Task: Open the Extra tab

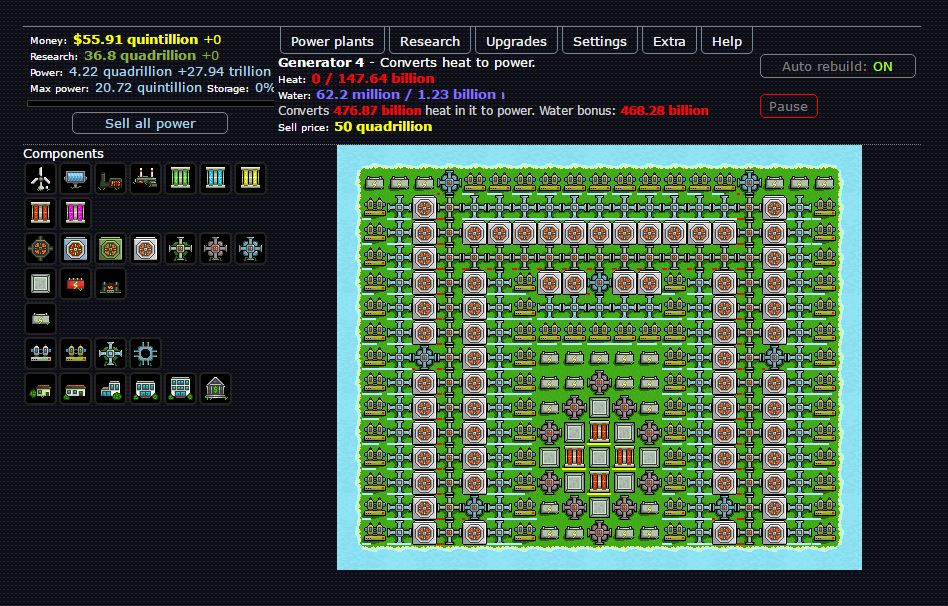Action: [669, 41]
